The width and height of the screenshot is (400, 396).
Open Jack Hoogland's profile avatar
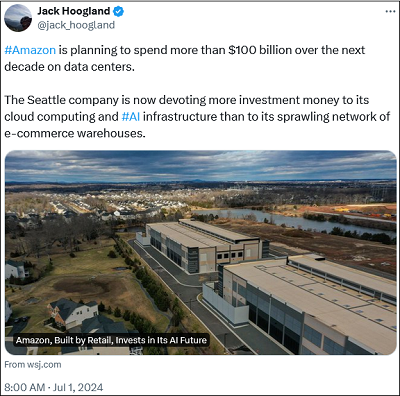[x=18, y=18]
